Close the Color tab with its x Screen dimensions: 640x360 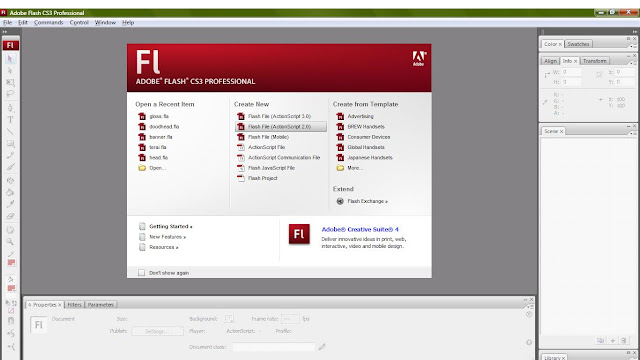[560, 44]
